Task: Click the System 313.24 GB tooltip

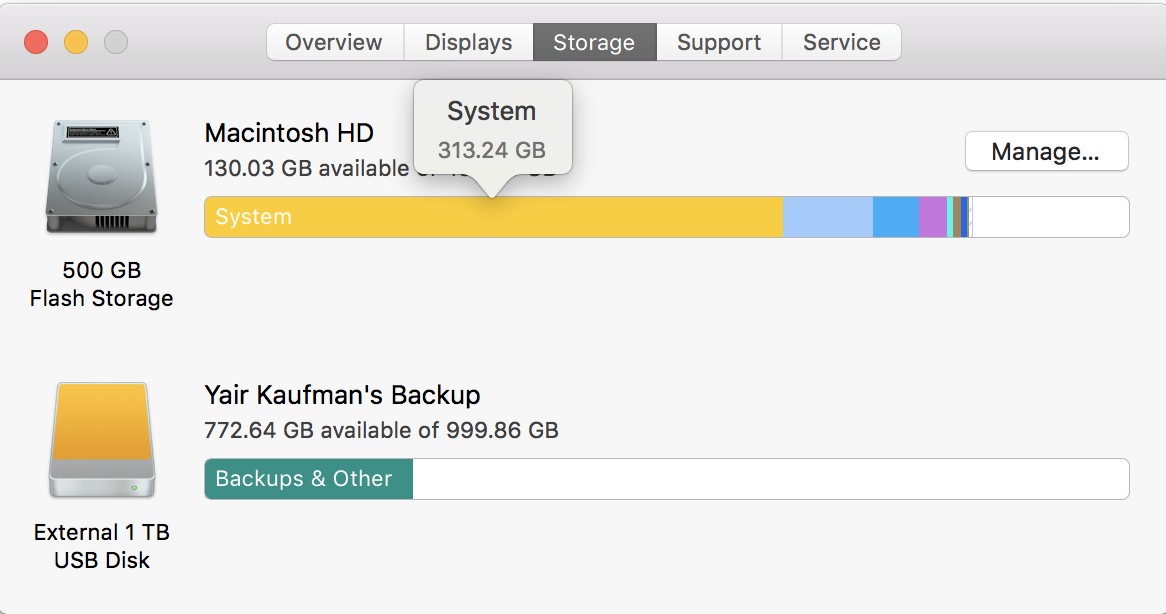Action: click(x=492, y=128)
